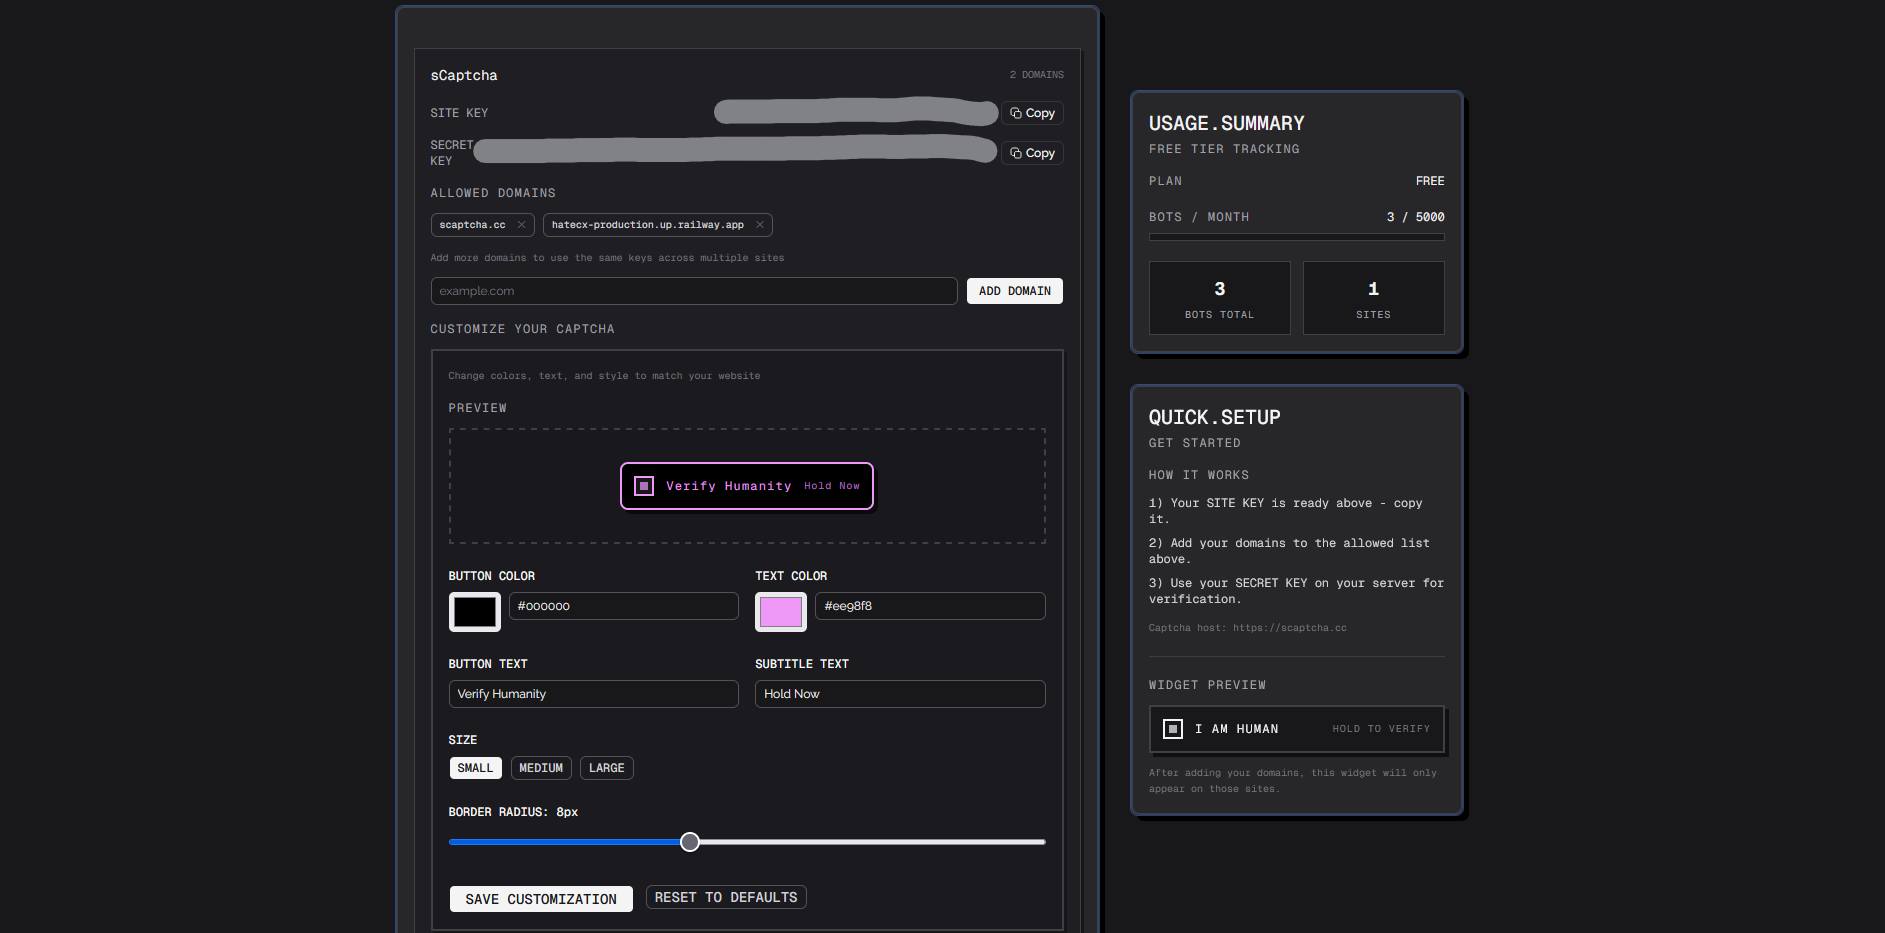
Task: Reset customization to defaults
Action: [726, 897]
